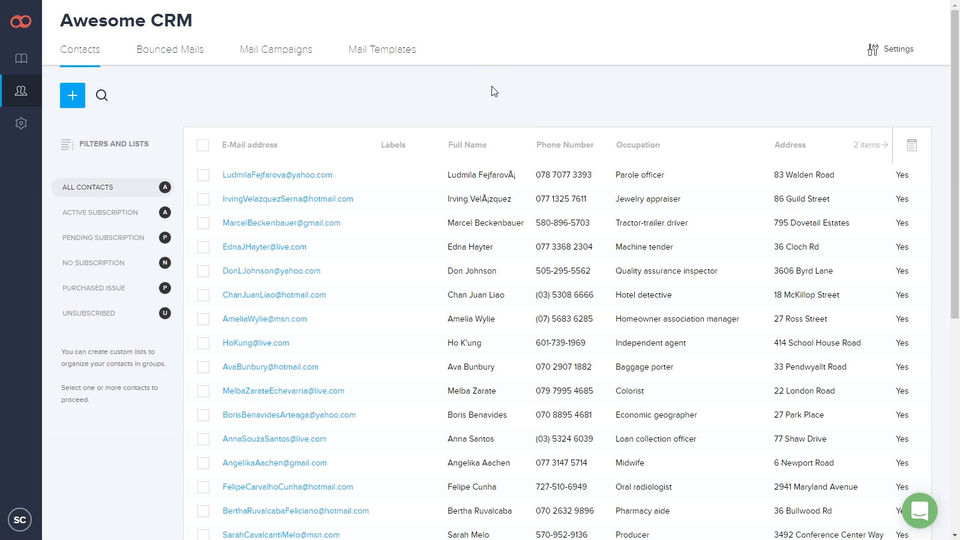
Task: Filter by Active Subscription
Action: pos(100,212)
